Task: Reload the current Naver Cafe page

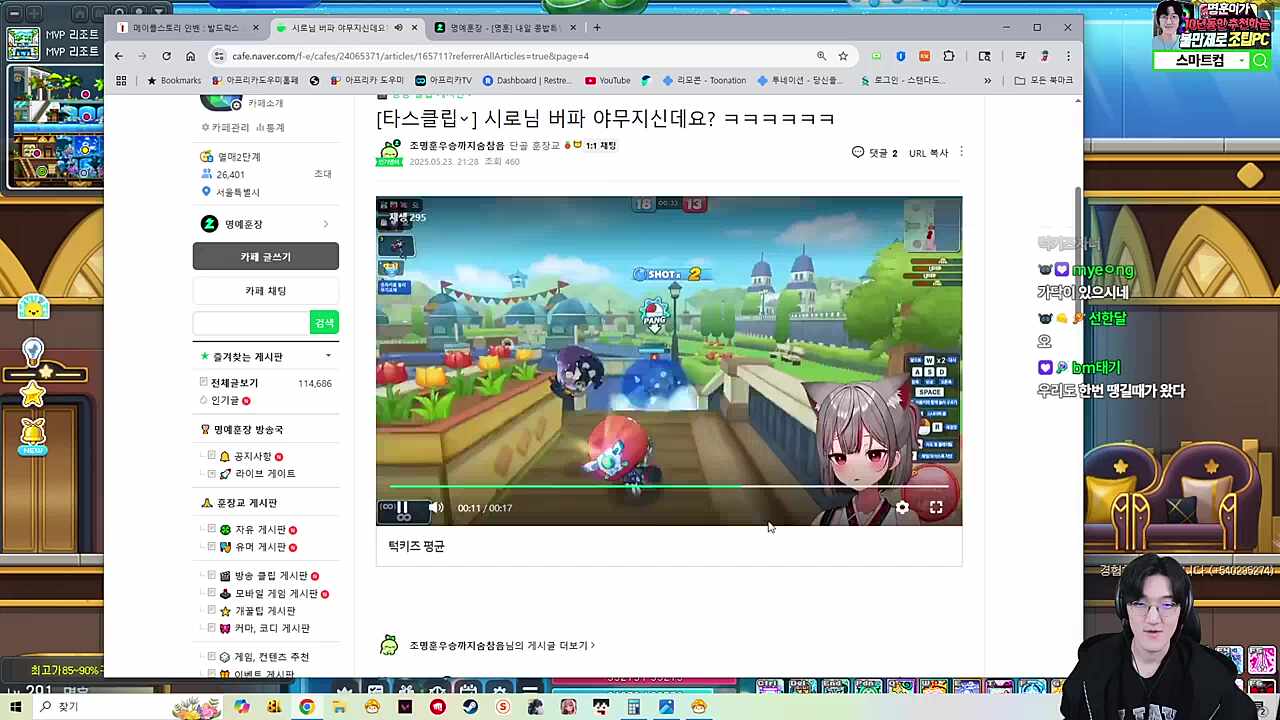Action: pos(166,56)
